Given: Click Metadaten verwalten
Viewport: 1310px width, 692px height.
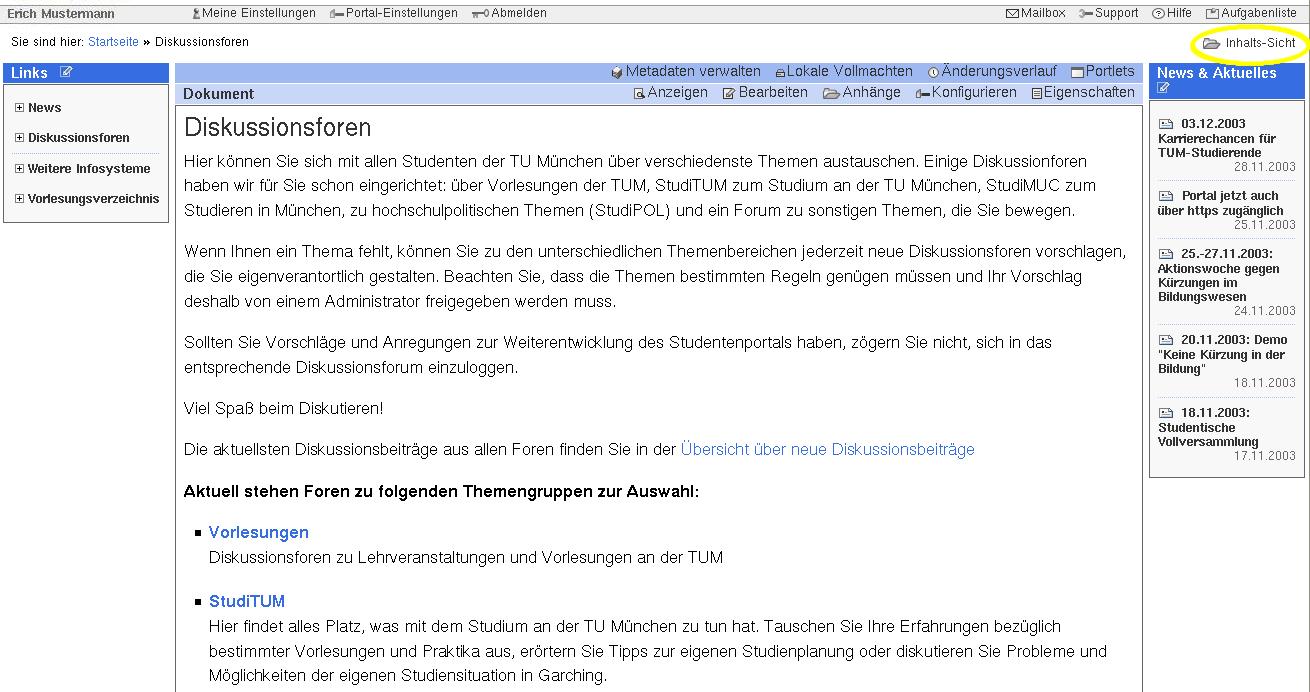Looking at the screenshot, I should [x=685, y=72].
